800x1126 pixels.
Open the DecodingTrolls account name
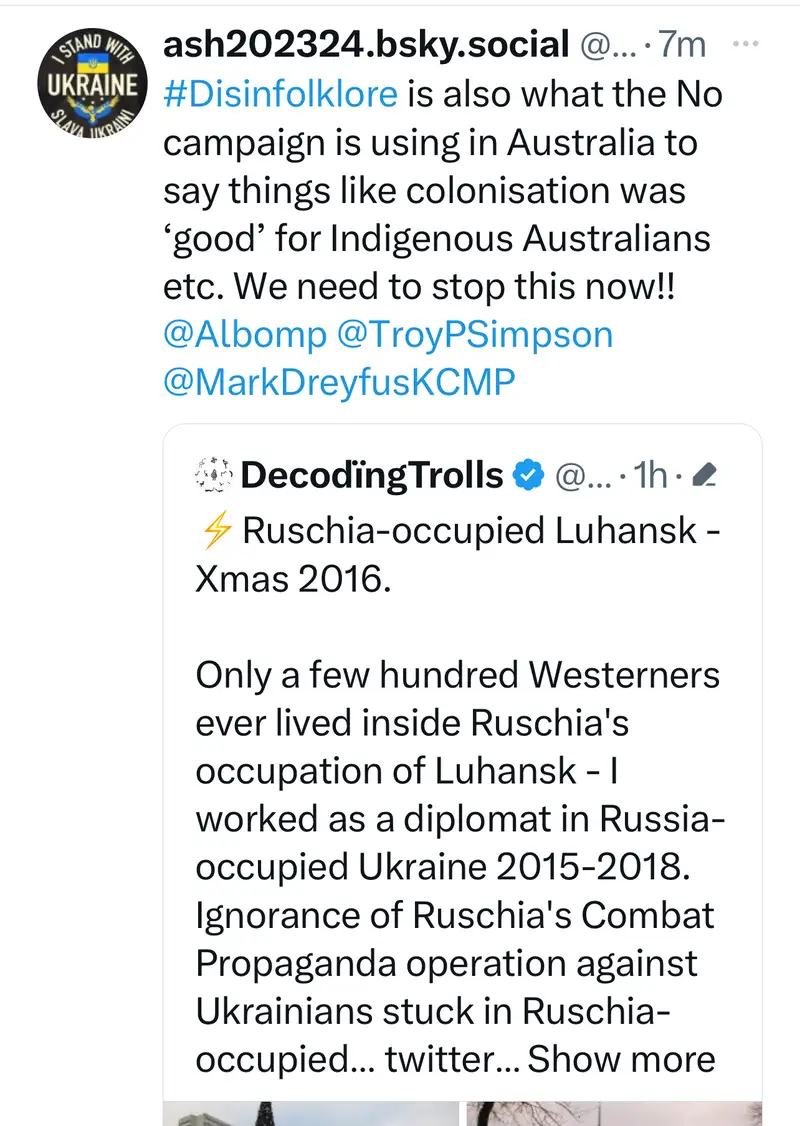coord(372,476)
